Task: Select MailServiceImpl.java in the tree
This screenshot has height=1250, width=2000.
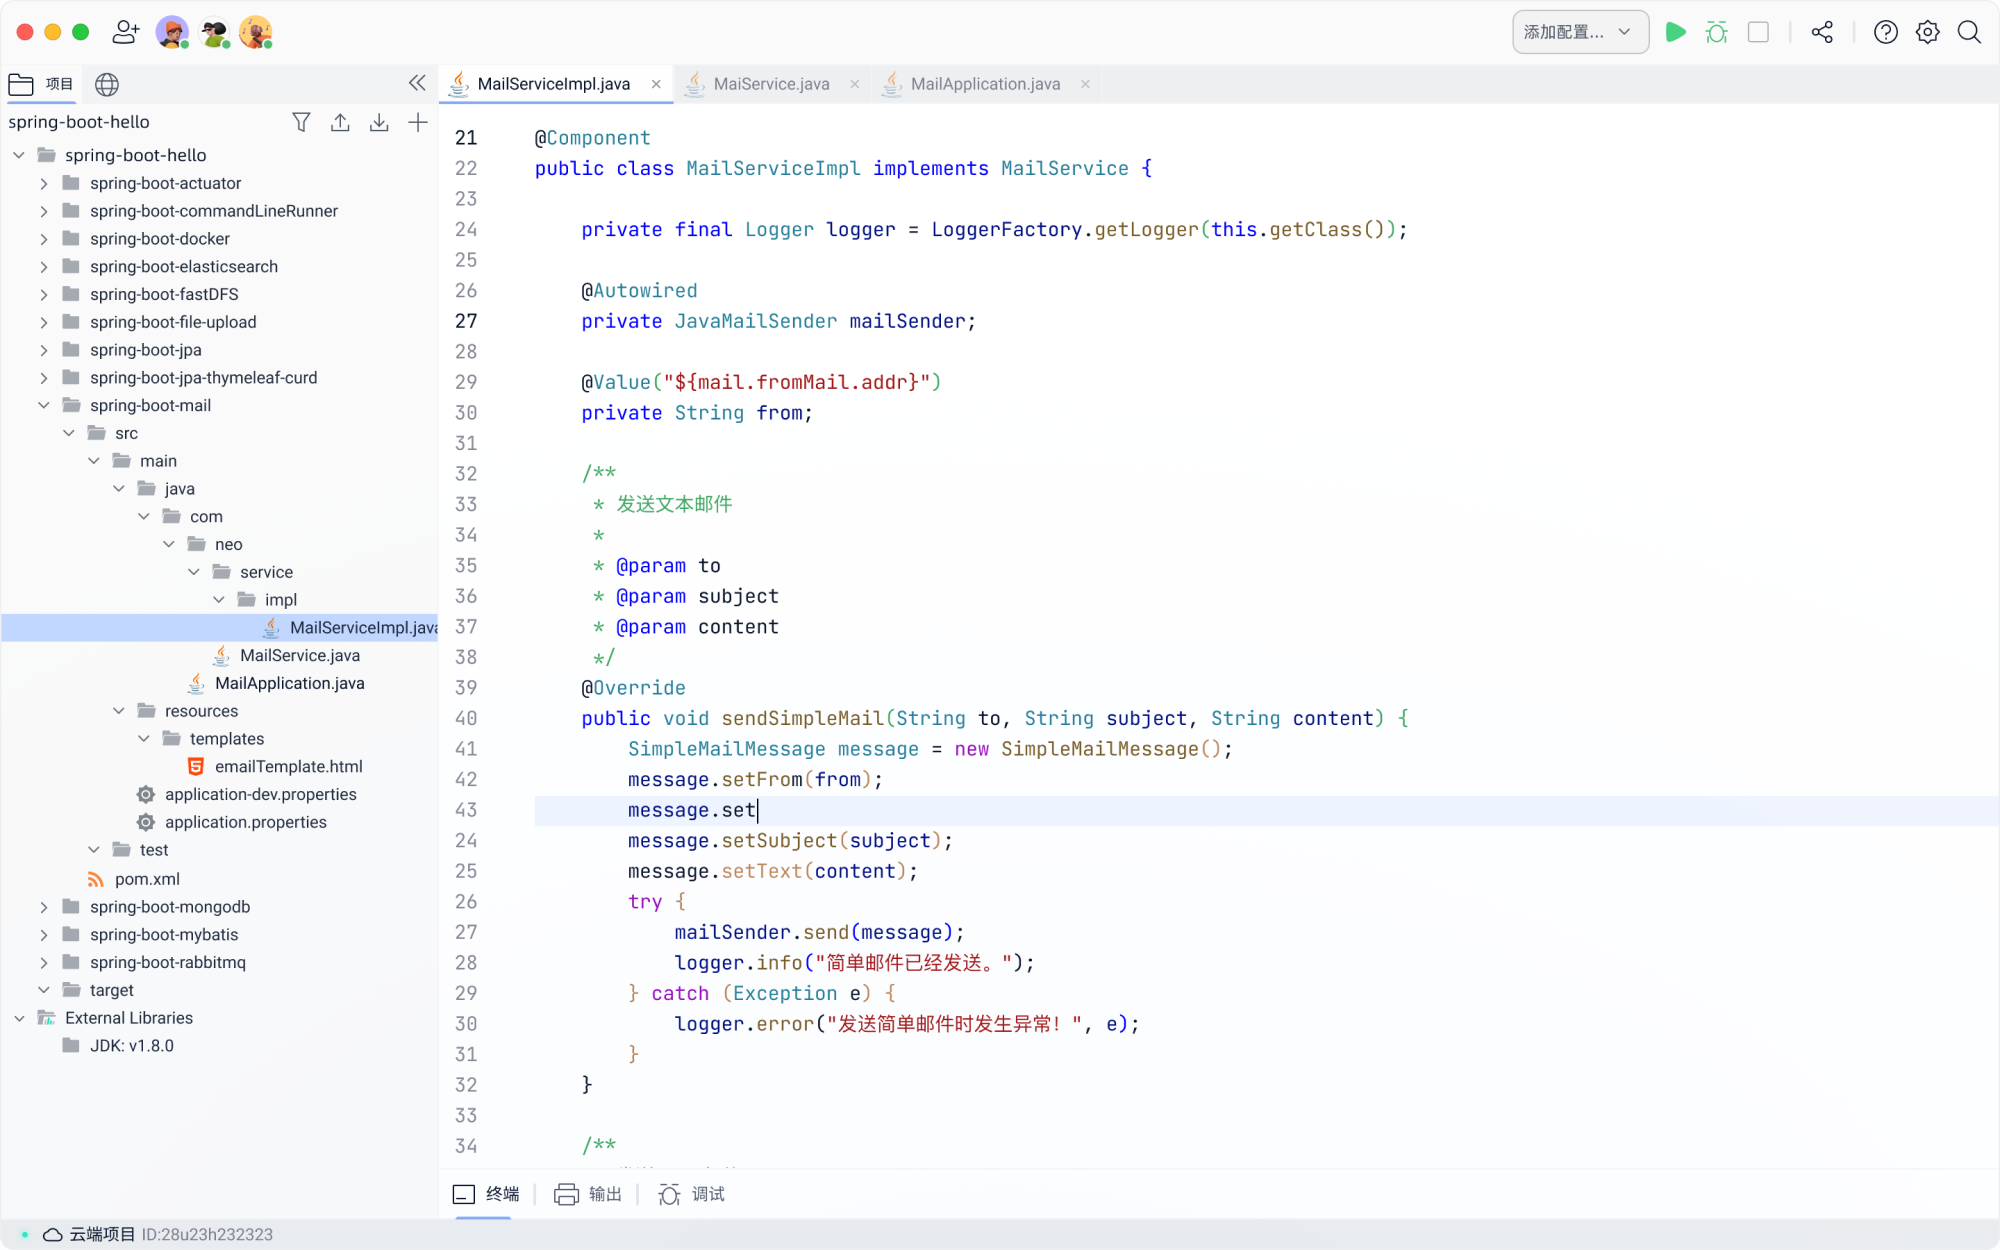Action: (x=220, y=628)
